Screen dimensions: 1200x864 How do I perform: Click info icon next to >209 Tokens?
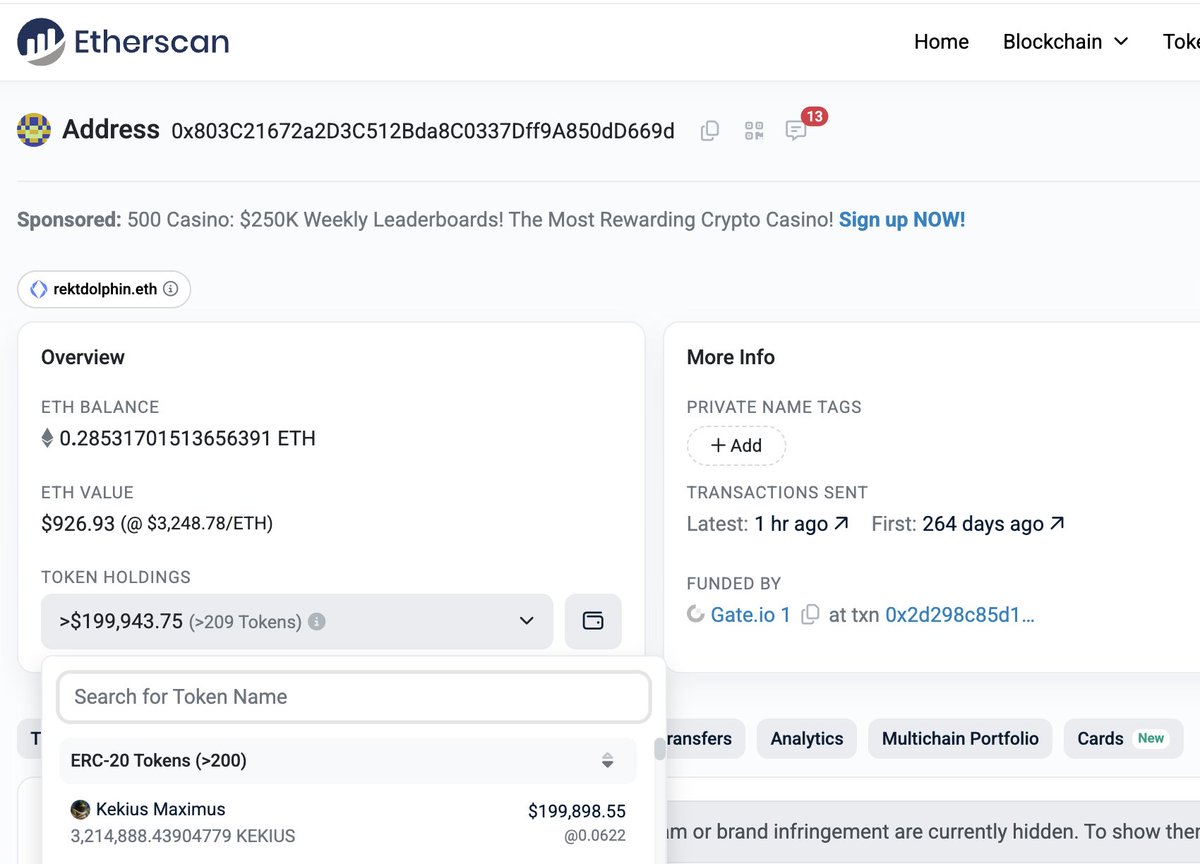point(317,622)
